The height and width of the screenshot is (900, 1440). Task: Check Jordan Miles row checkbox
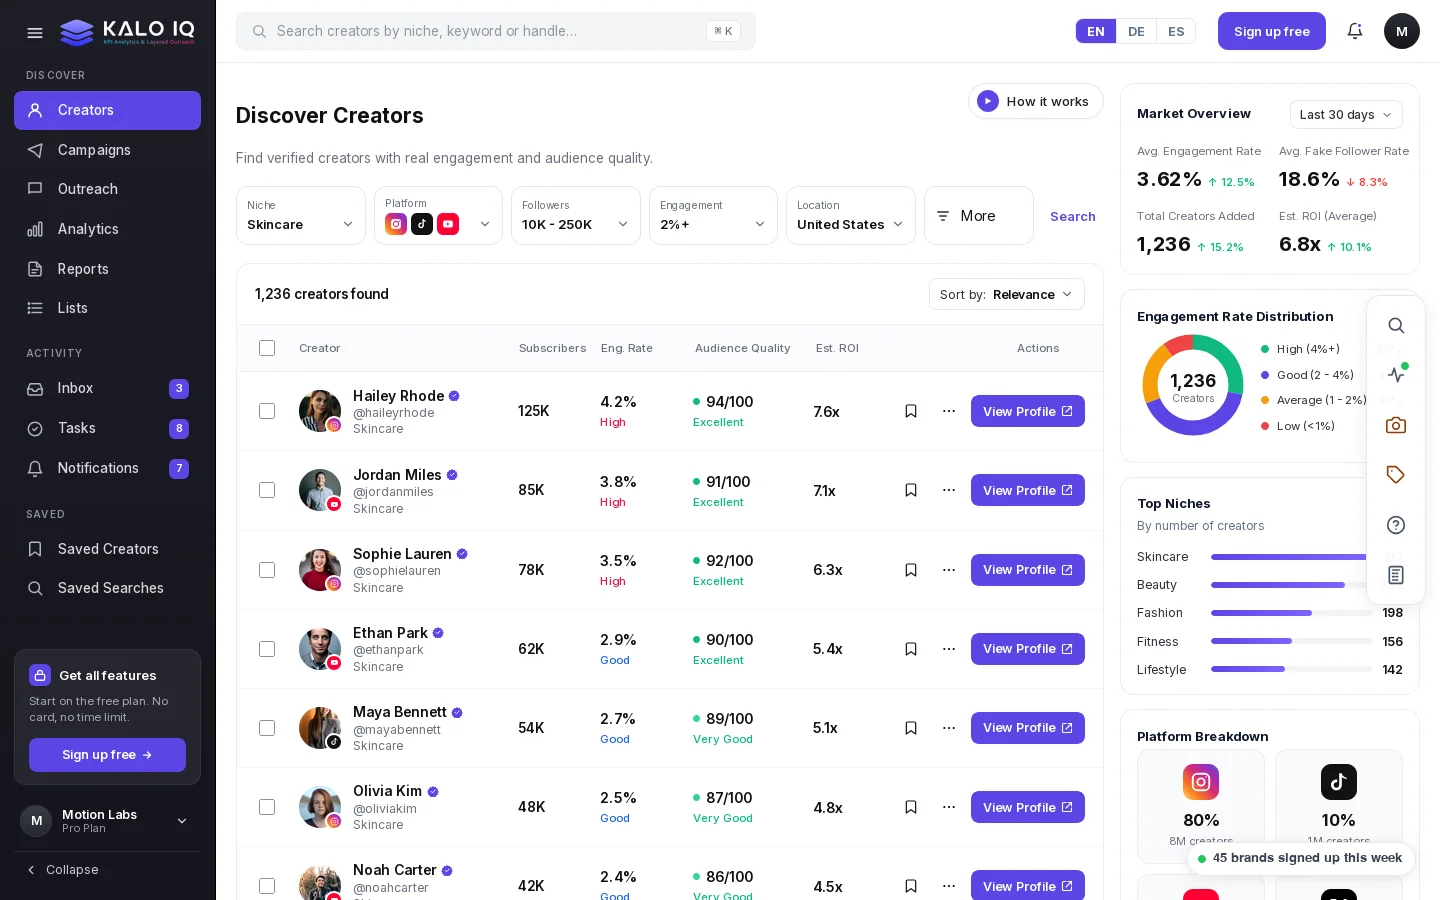click(267, 490)
